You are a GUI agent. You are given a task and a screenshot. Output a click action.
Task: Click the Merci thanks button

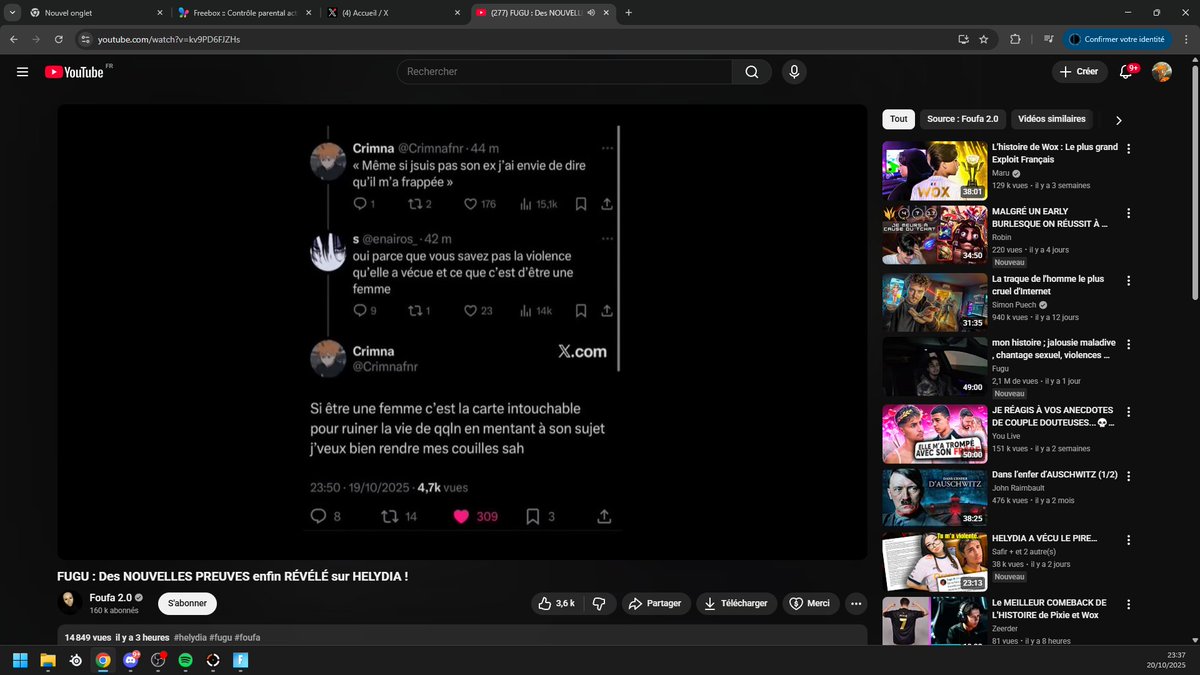point(810,603)
